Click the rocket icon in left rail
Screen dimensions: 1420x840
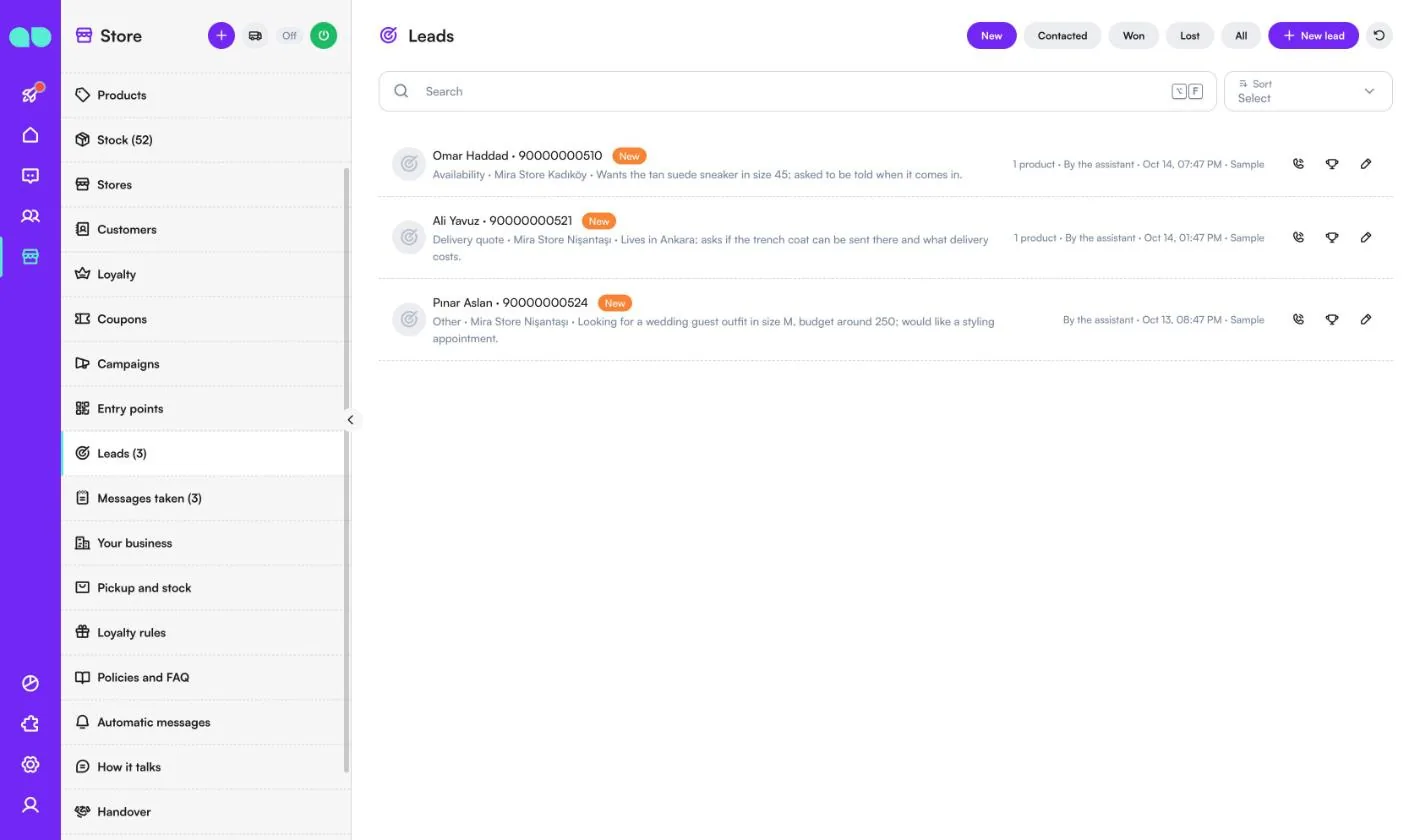(x=30, y=94)
